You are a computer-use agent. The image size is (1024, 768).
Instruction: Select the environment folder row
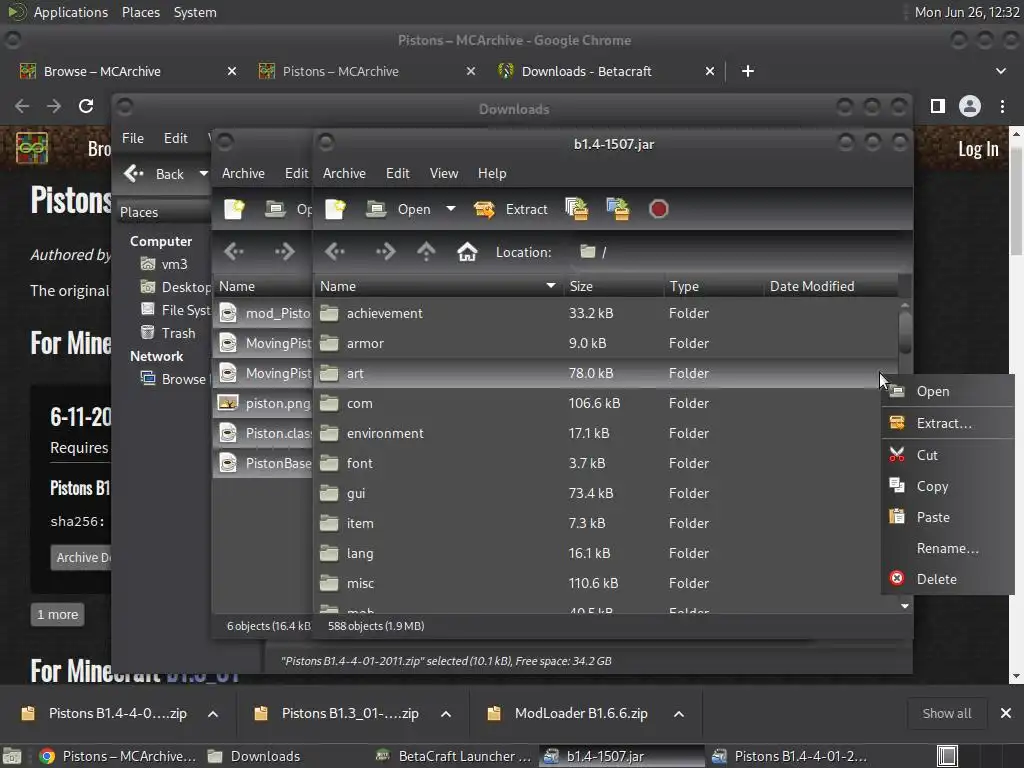click(x=606, y=433)
